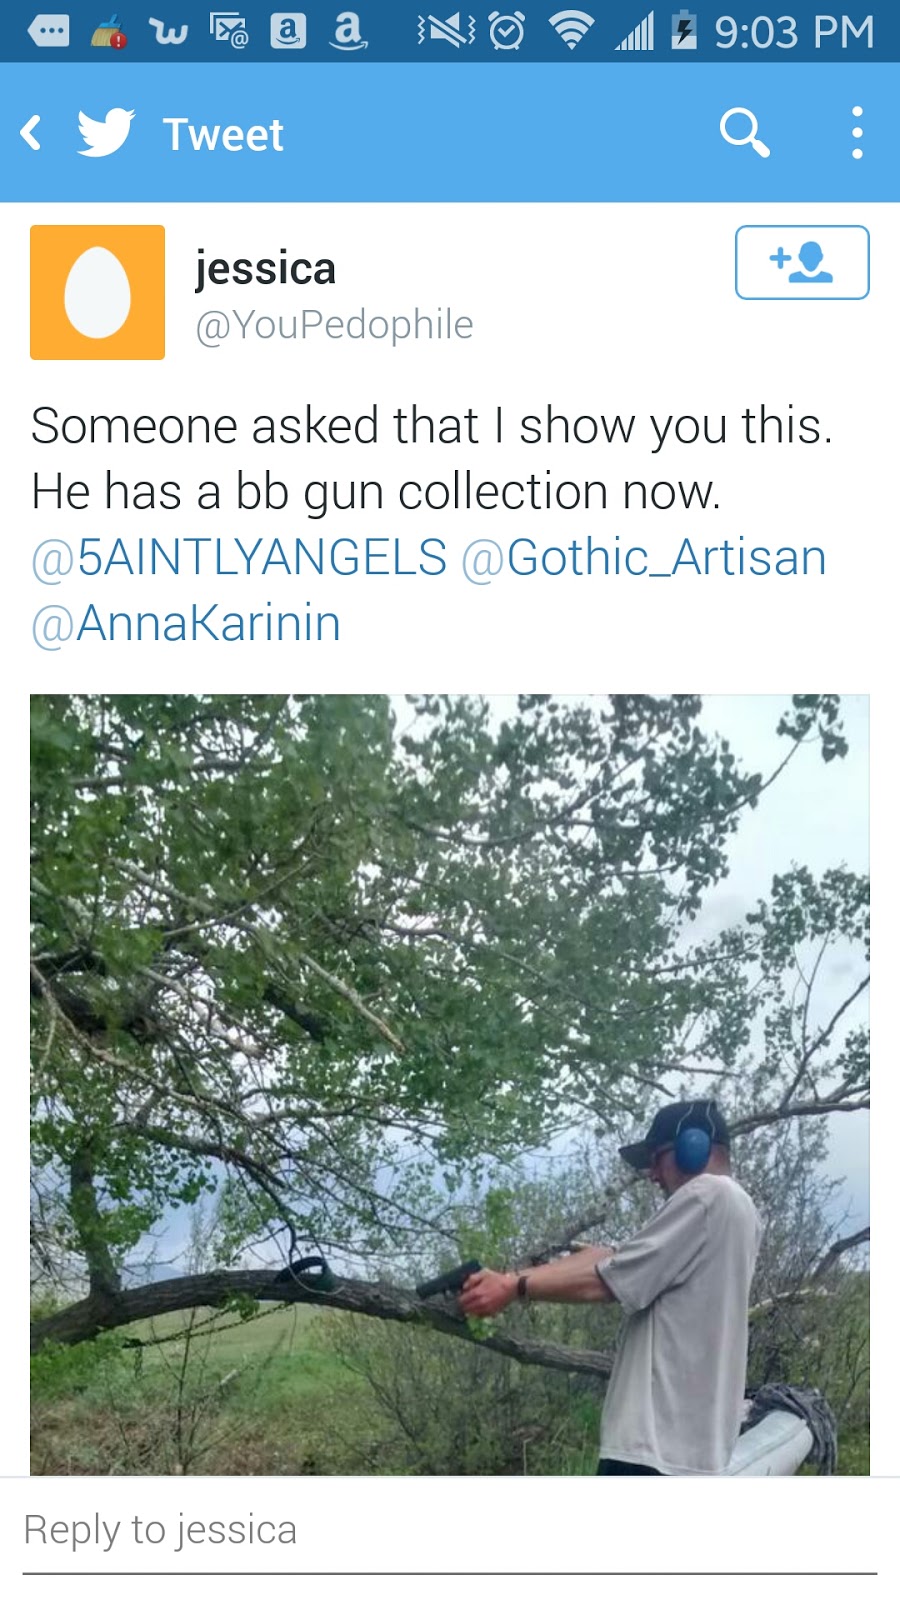Tap the Wi-Fi status icon
900x1600 pixels.
(571, 32)
